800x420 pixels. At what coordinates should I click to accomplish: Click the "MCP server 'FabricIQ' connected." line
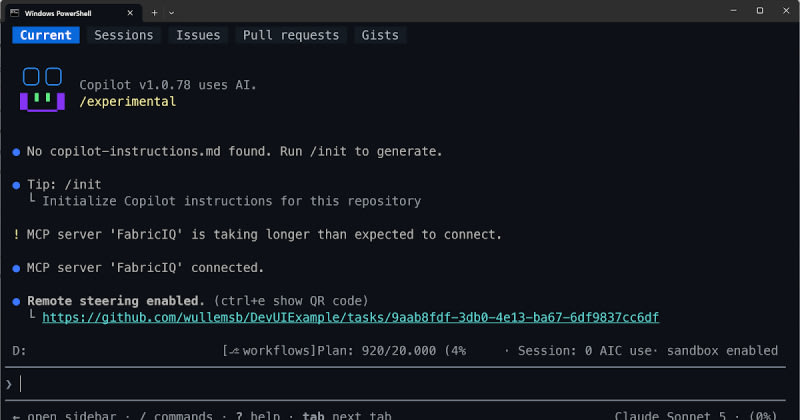click(x=145, y=267)
